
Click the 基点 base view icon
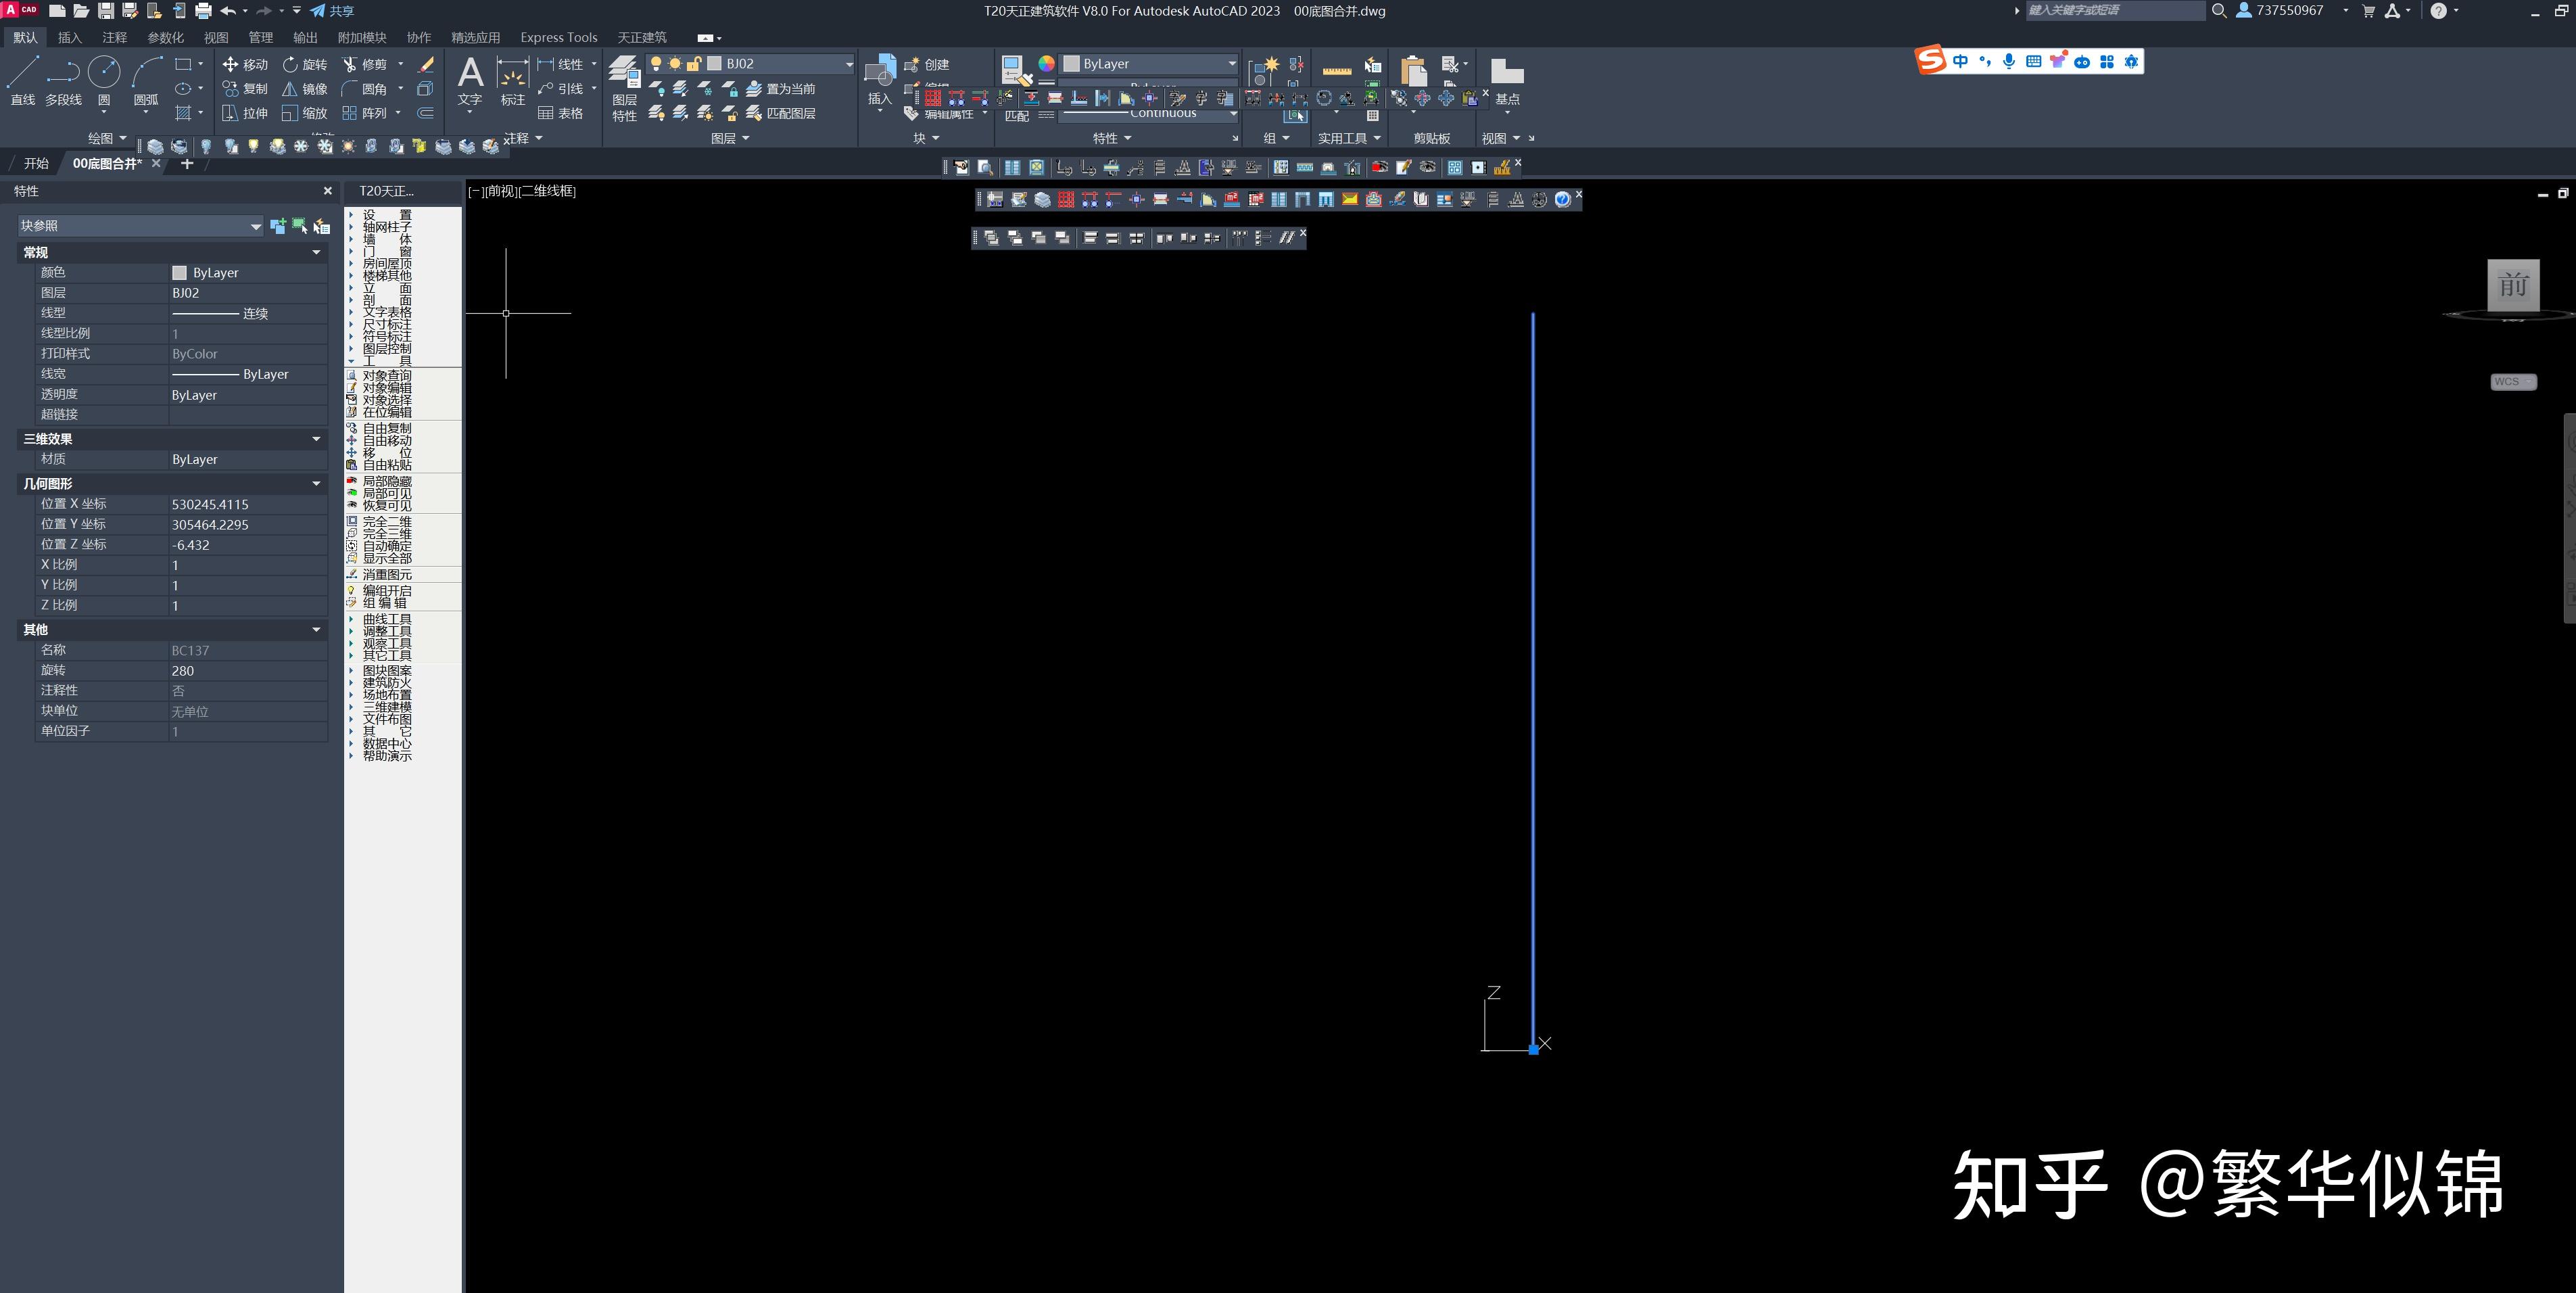click(x=1507, y=80)
